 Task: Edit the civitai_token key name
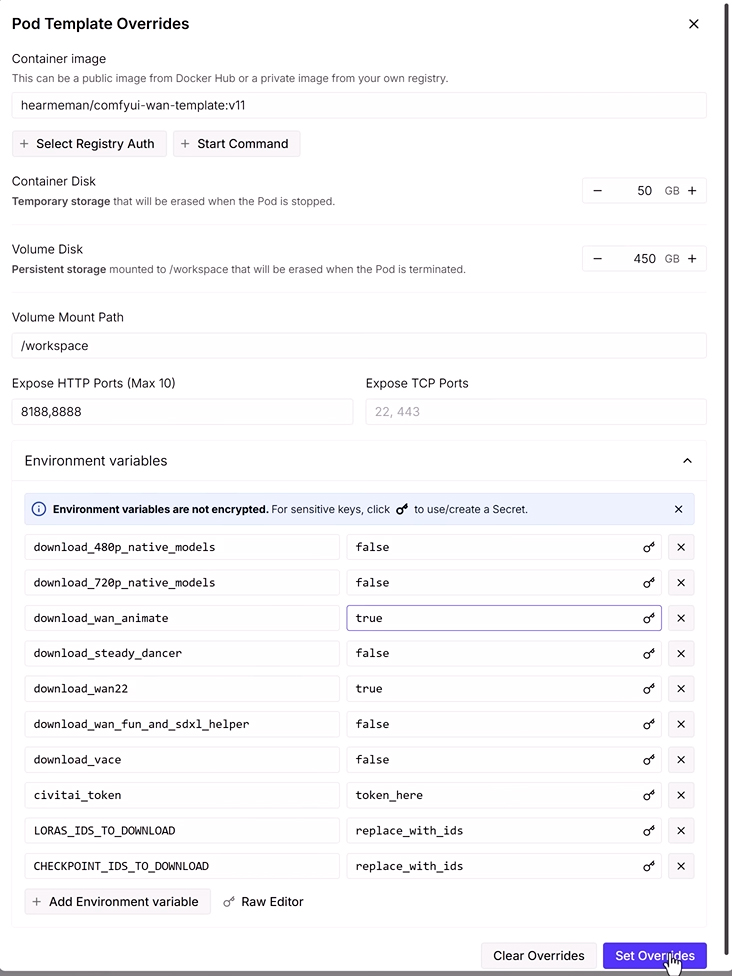click(182, 795)
